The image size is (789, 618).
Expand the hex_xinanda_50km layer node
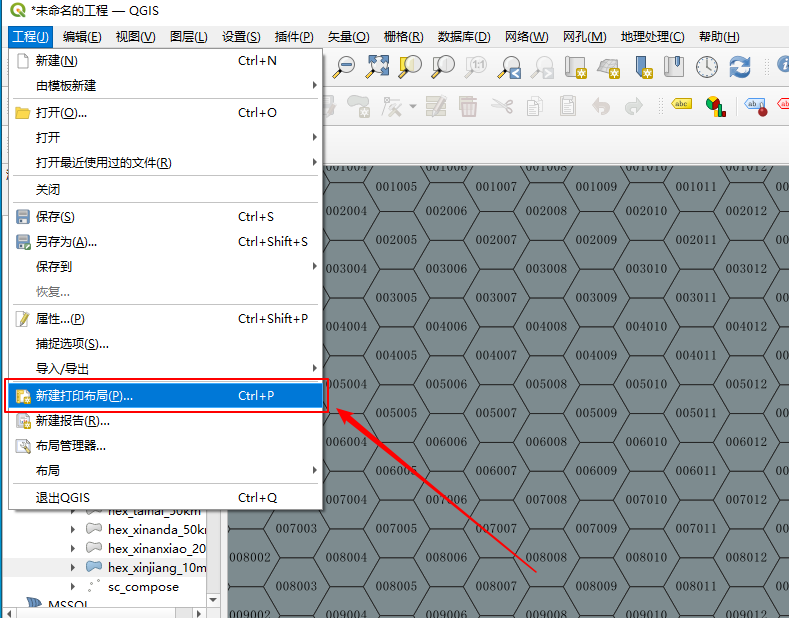(72, 529)
